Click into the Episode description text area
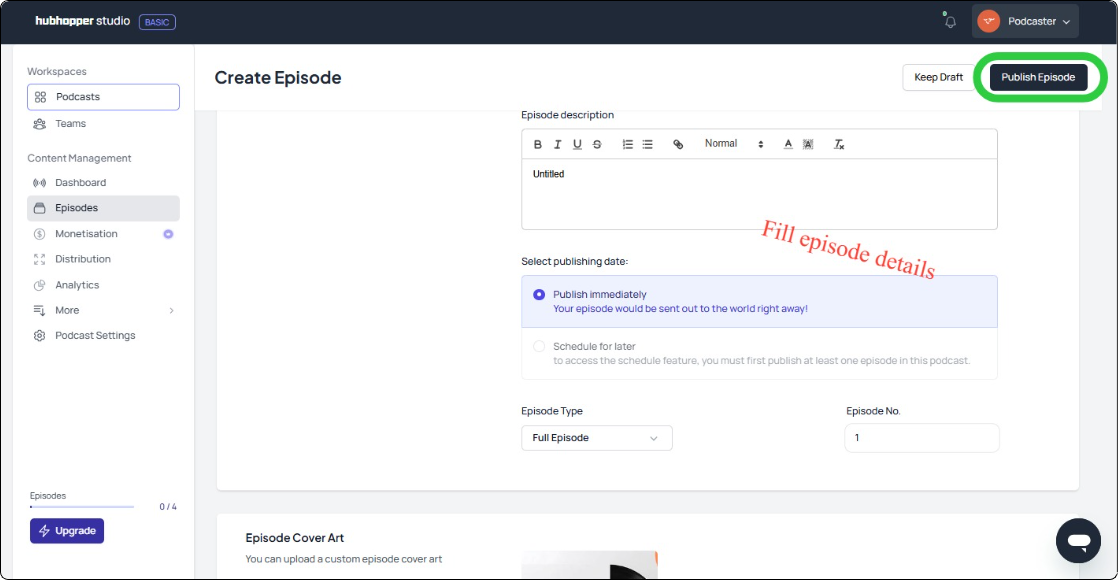1118x580 pixels. coord(759,194)
